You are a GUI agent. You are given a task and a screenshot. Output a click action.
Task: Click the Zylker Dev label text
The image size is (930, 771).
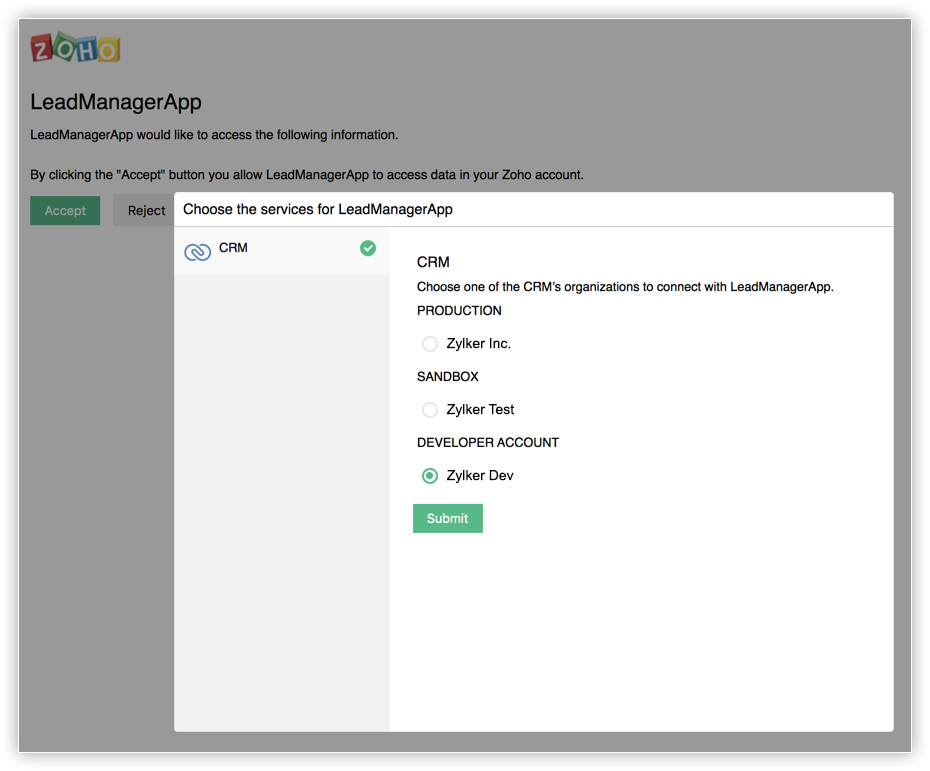tap(480, 476)
